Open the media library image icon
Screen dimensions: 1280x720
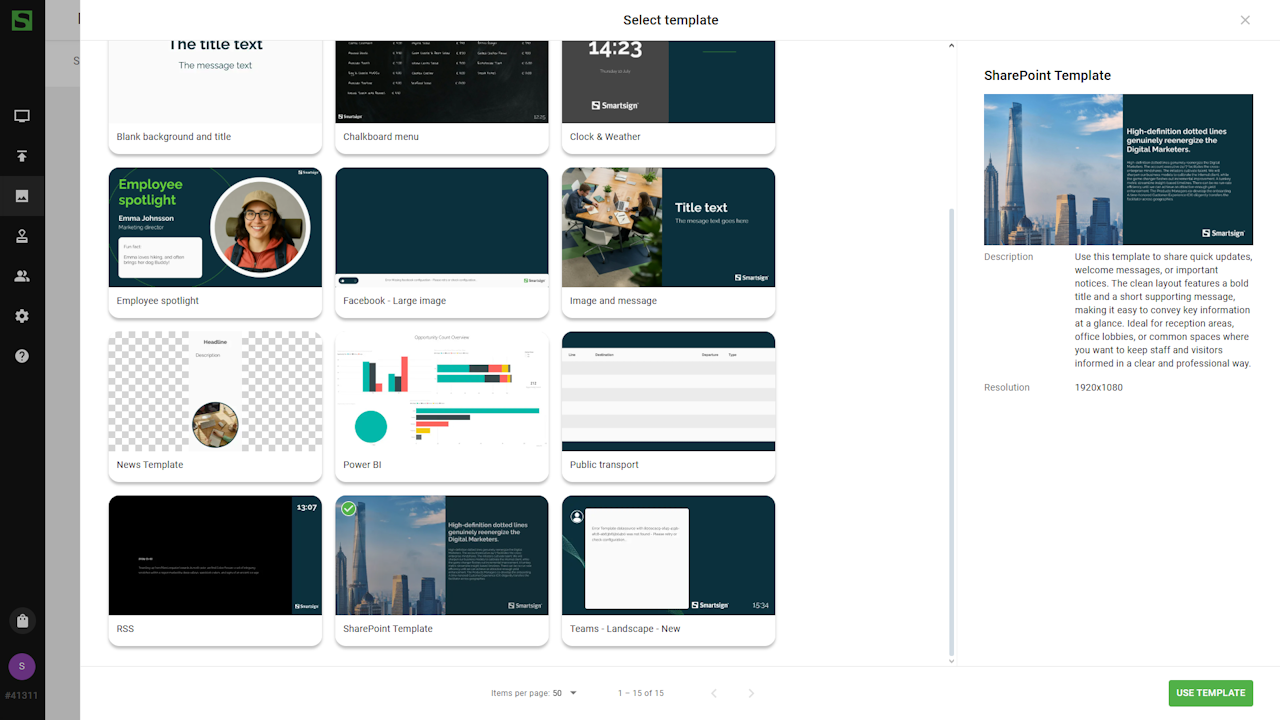coord(22,196)
